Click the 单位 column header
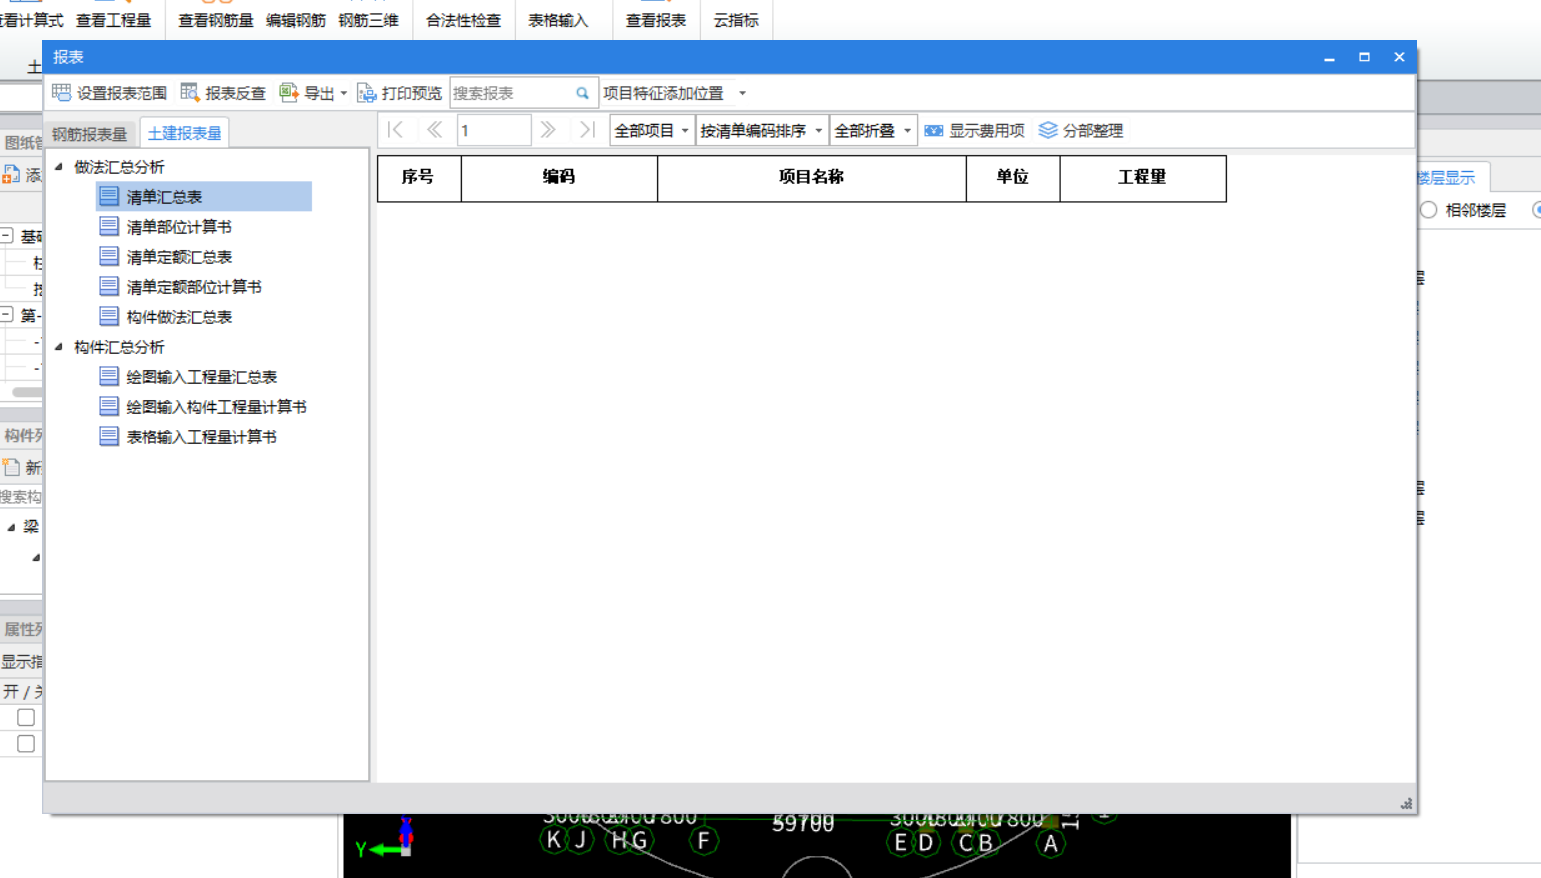Screen dimensions: 1541x878 coord(1013,178)
